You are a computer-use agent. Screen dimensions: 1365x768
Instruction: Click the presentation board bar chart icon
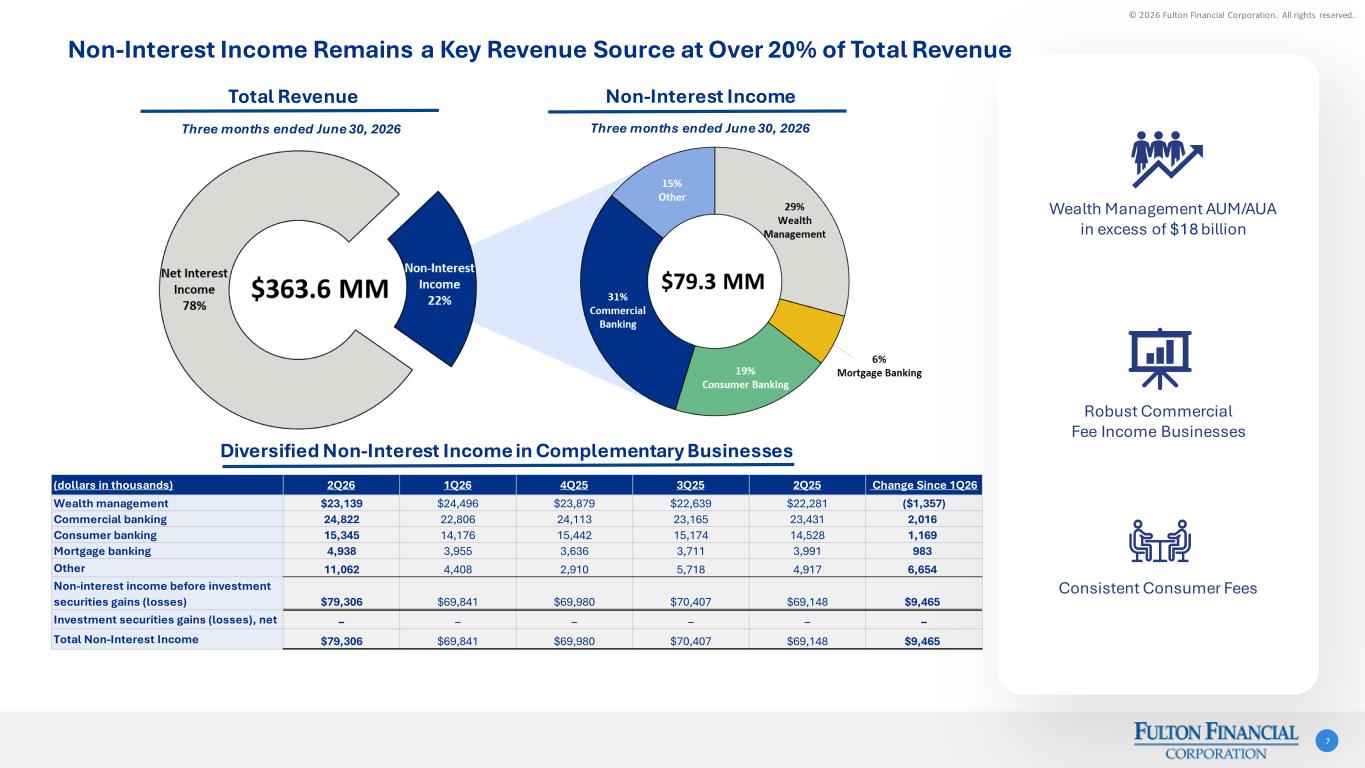click(x=1162, y=358)
